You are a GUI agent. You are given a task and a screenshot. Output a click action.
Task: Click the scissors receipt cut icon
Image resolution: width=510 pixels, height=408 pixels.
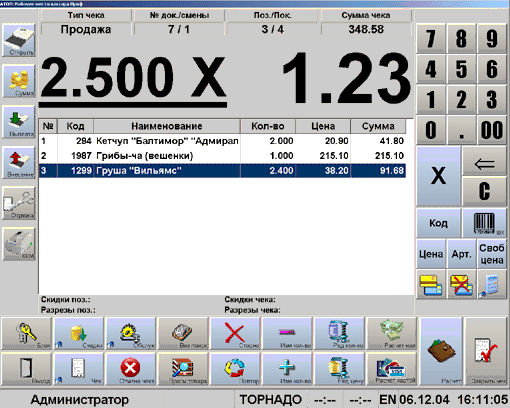tap(19, 203)
